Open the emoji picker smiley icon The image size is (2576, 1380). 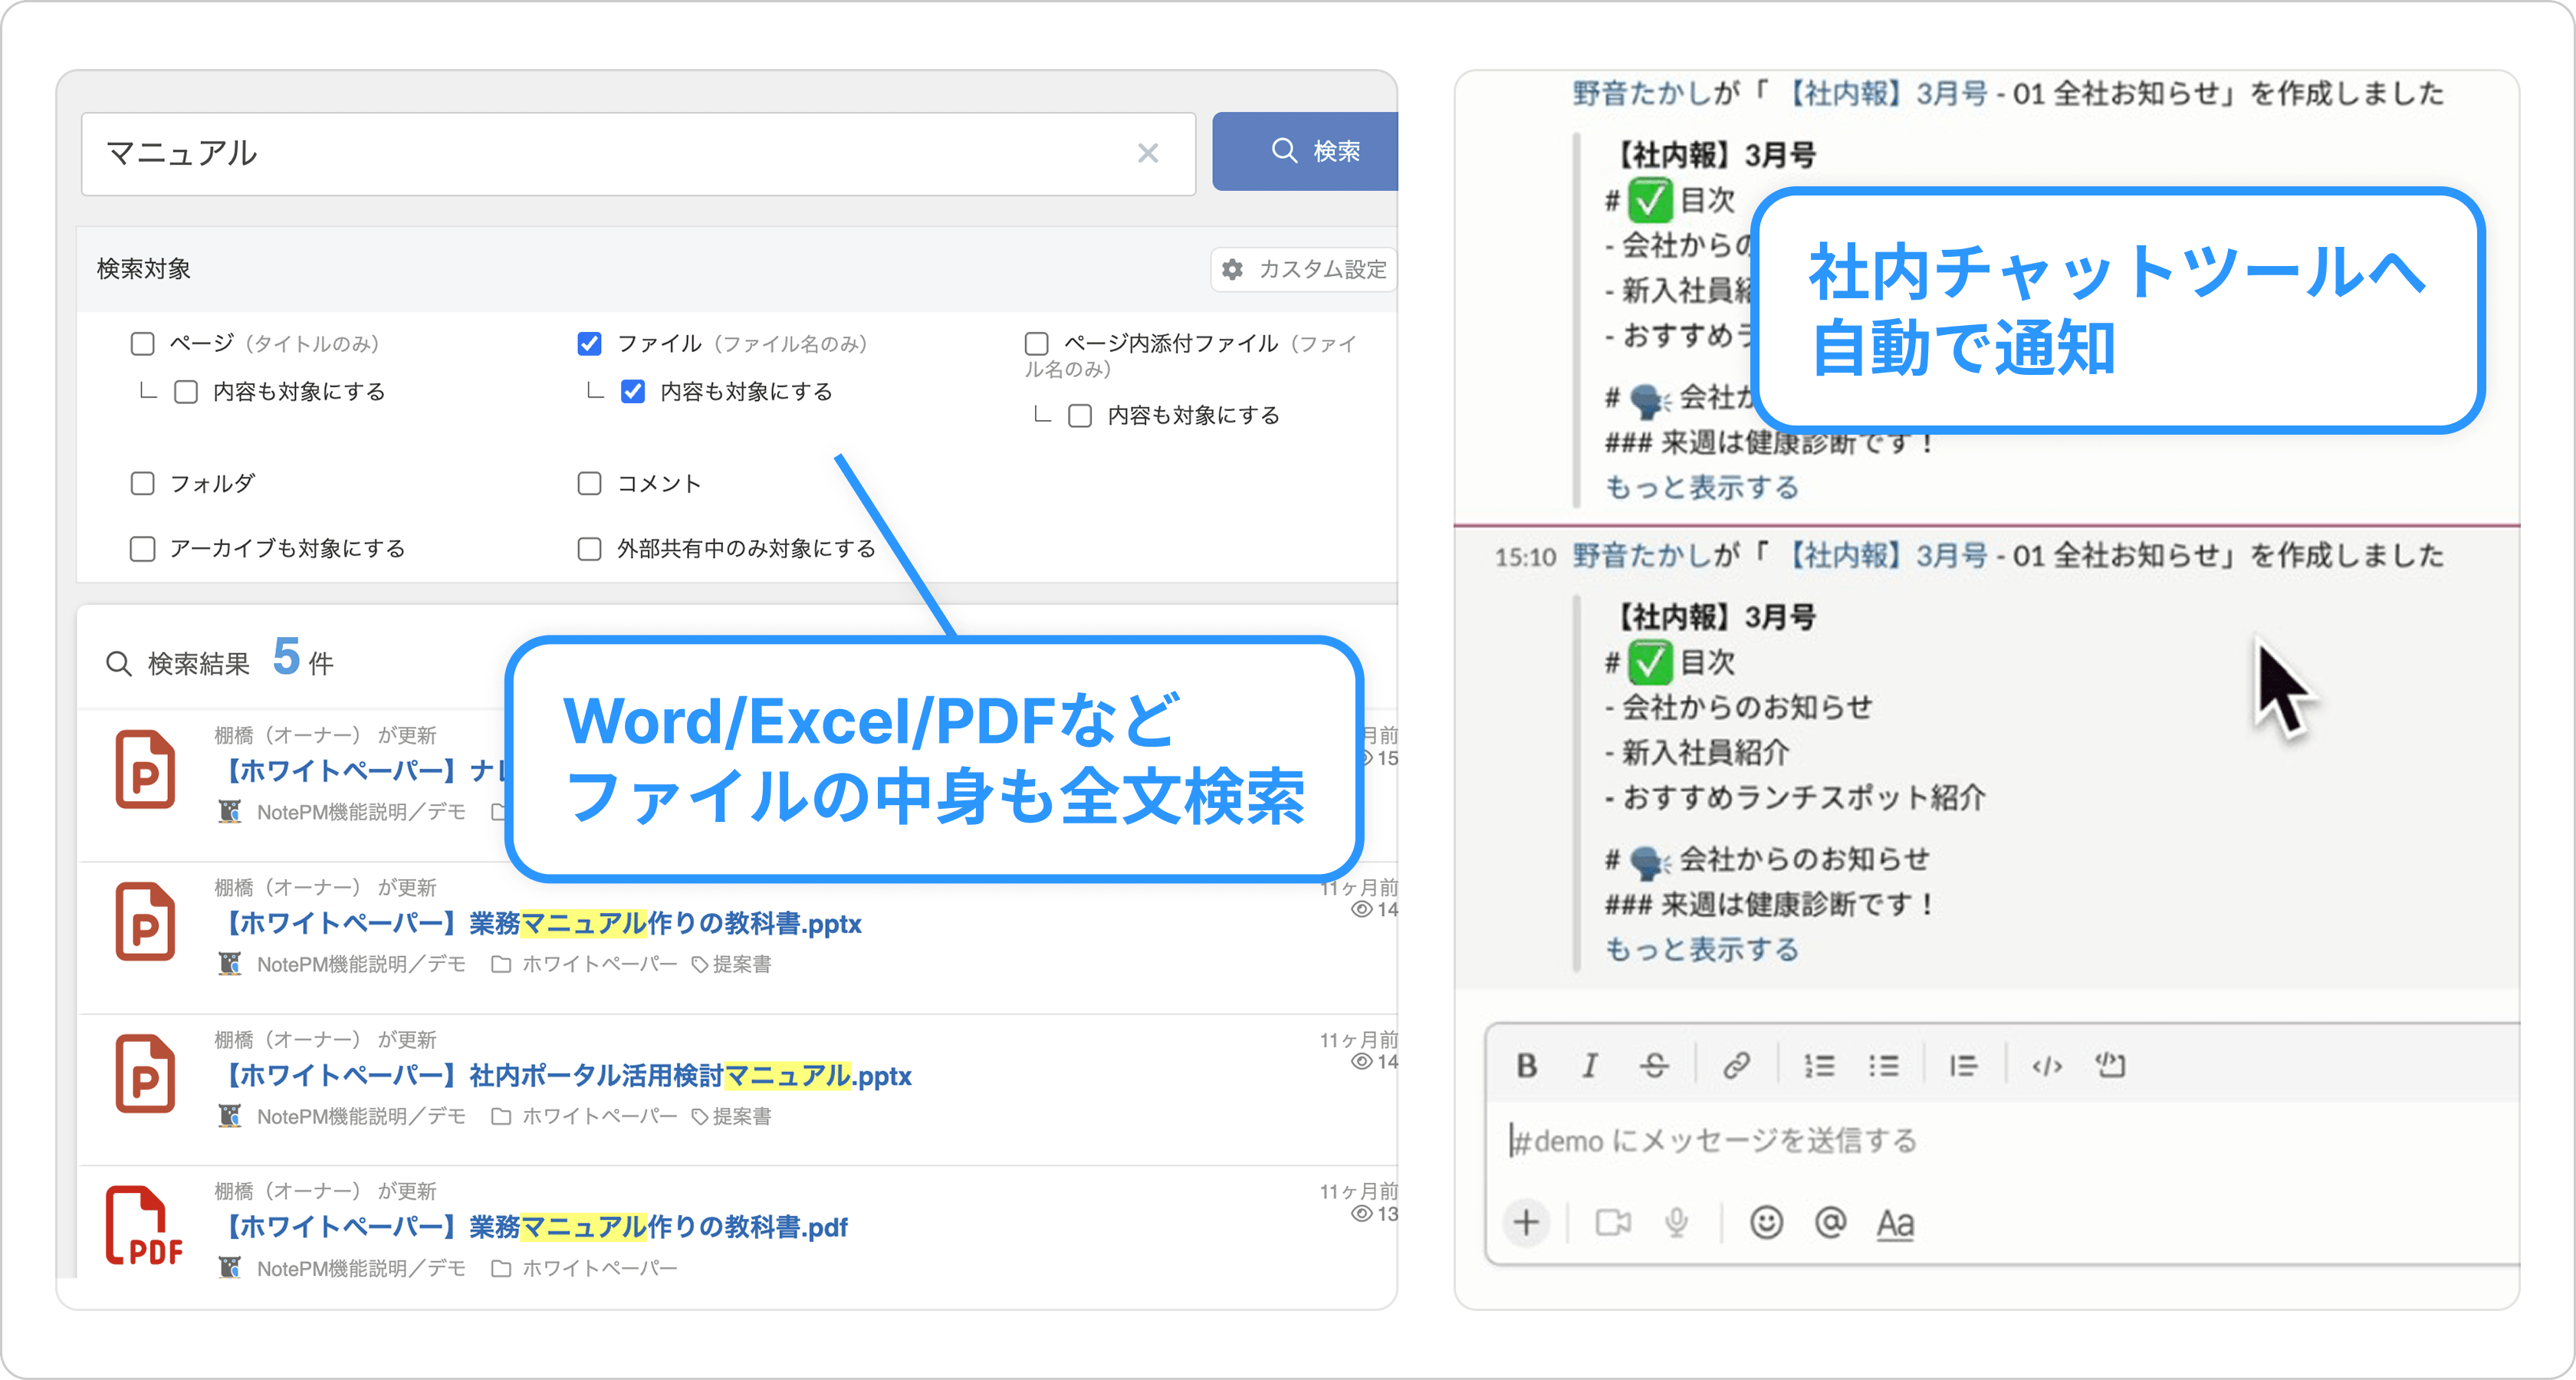tap(1766, 1222)
